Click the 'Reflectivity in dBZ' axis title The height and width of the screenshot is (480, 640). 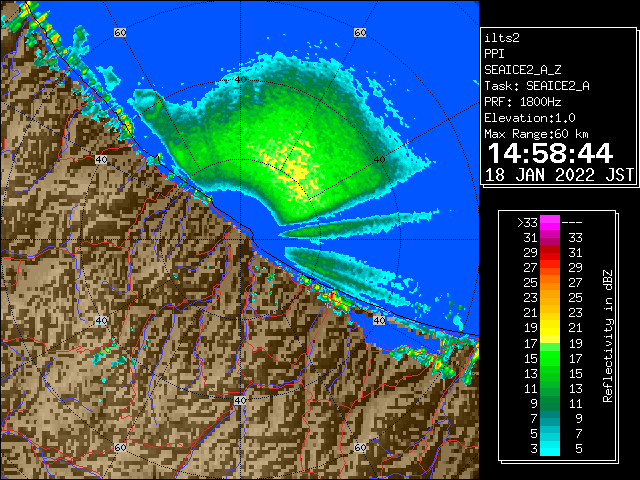[x=607, y=336]
